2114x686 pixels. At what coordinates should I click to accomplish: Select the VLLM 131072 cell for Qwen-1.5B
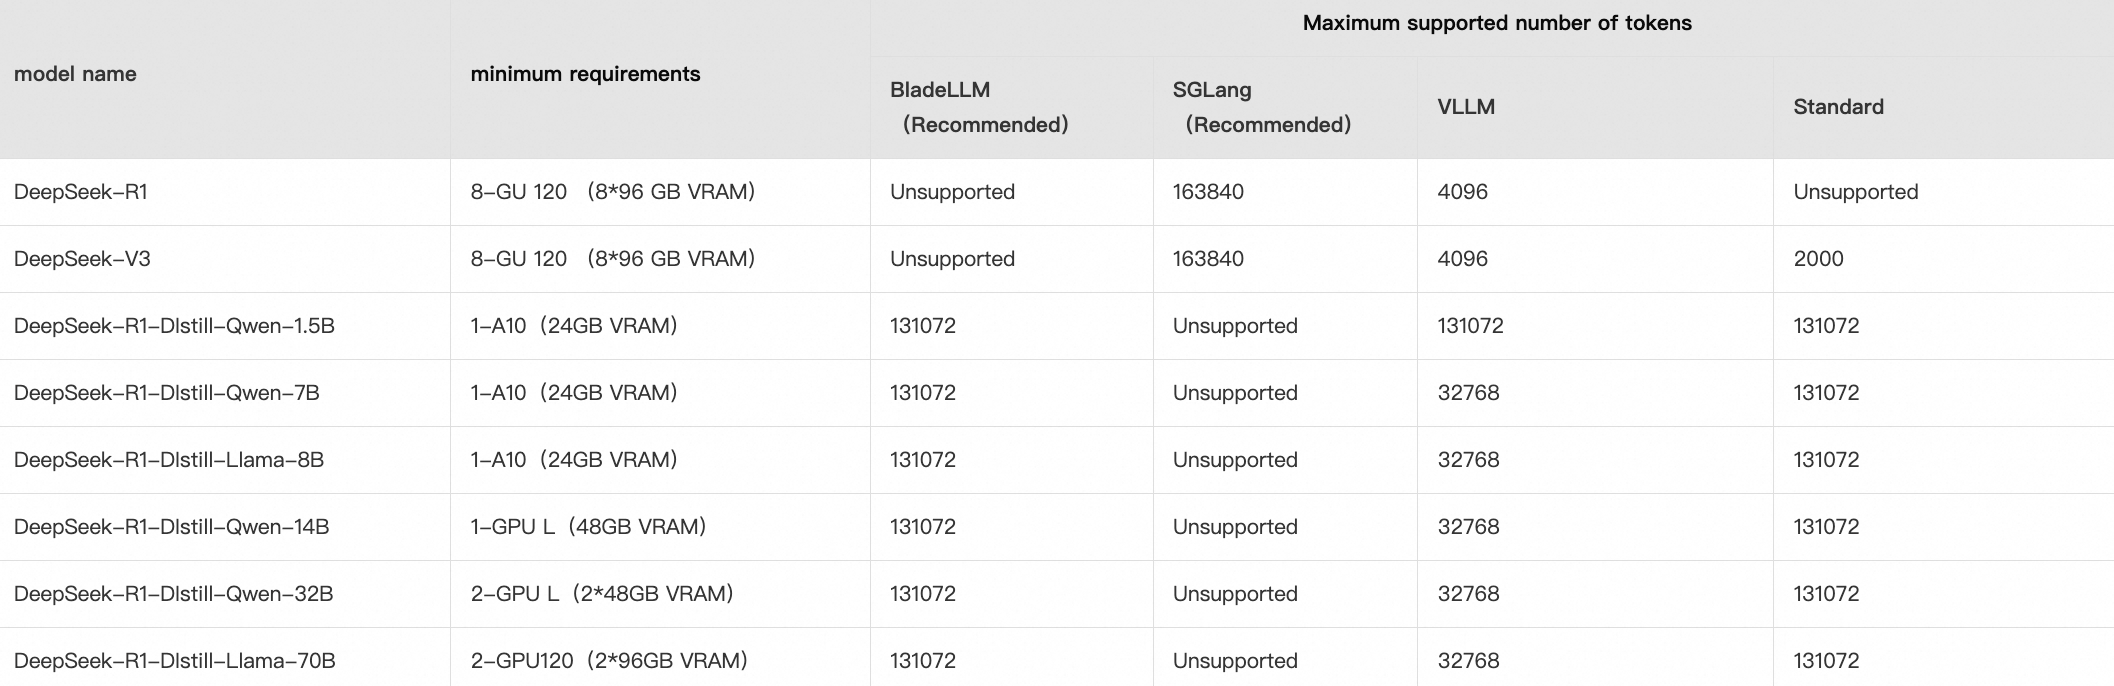[x=1470, y=326]
